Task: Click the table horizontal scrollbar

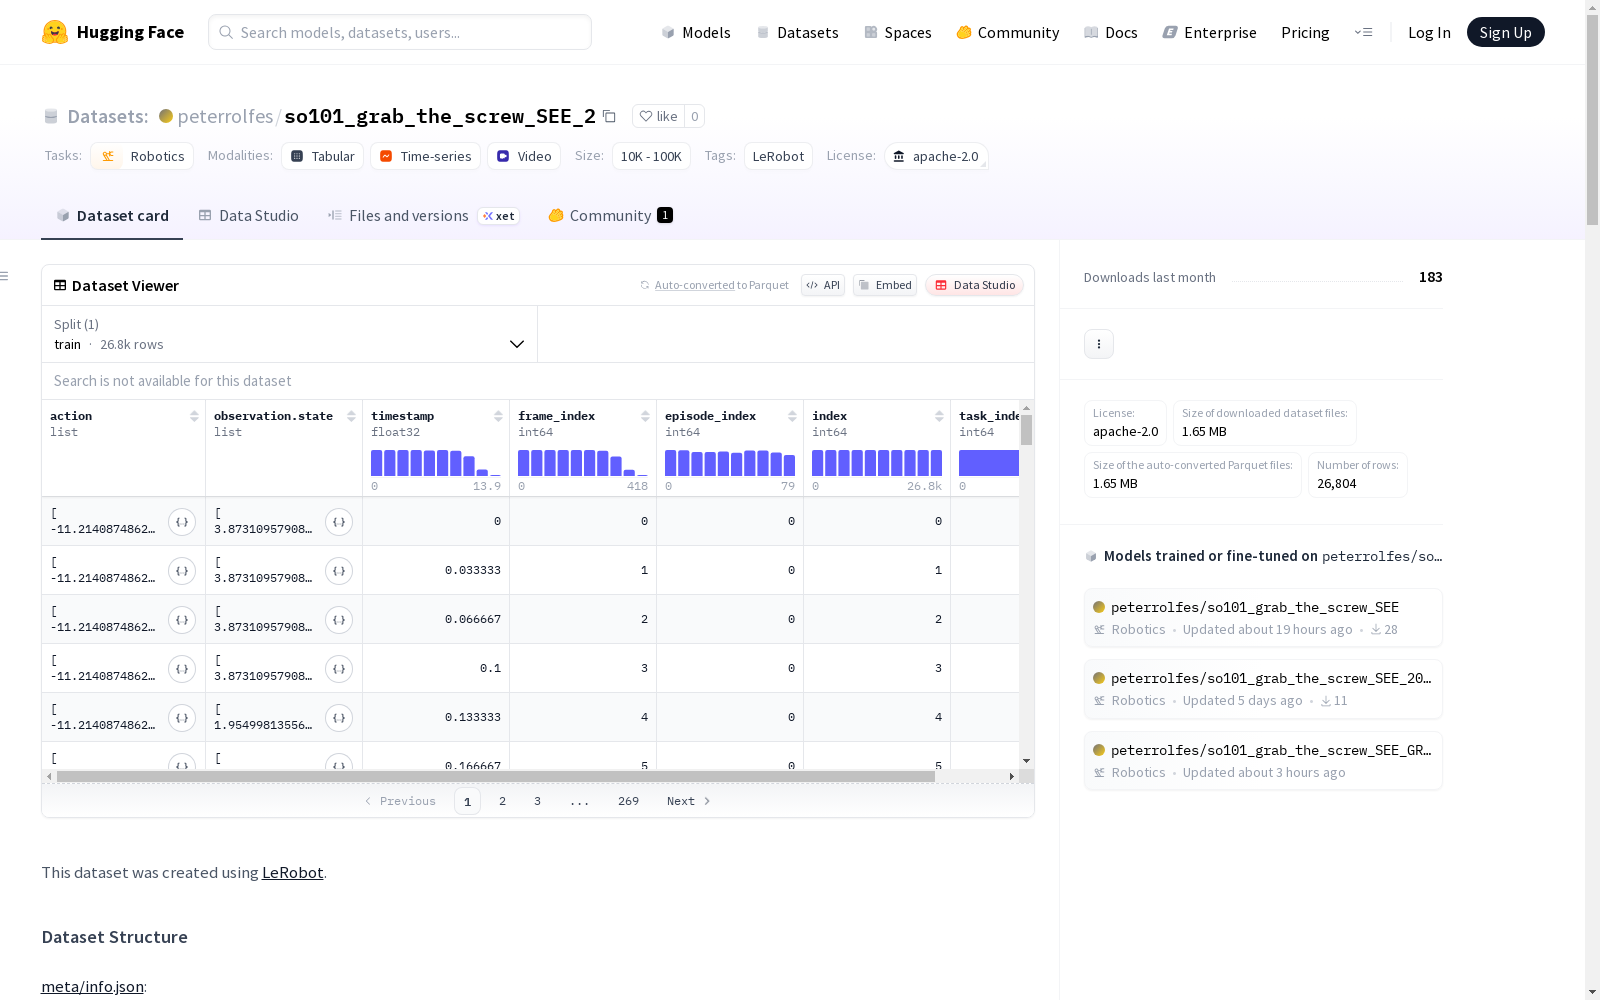Action: [x=496, y=776]
